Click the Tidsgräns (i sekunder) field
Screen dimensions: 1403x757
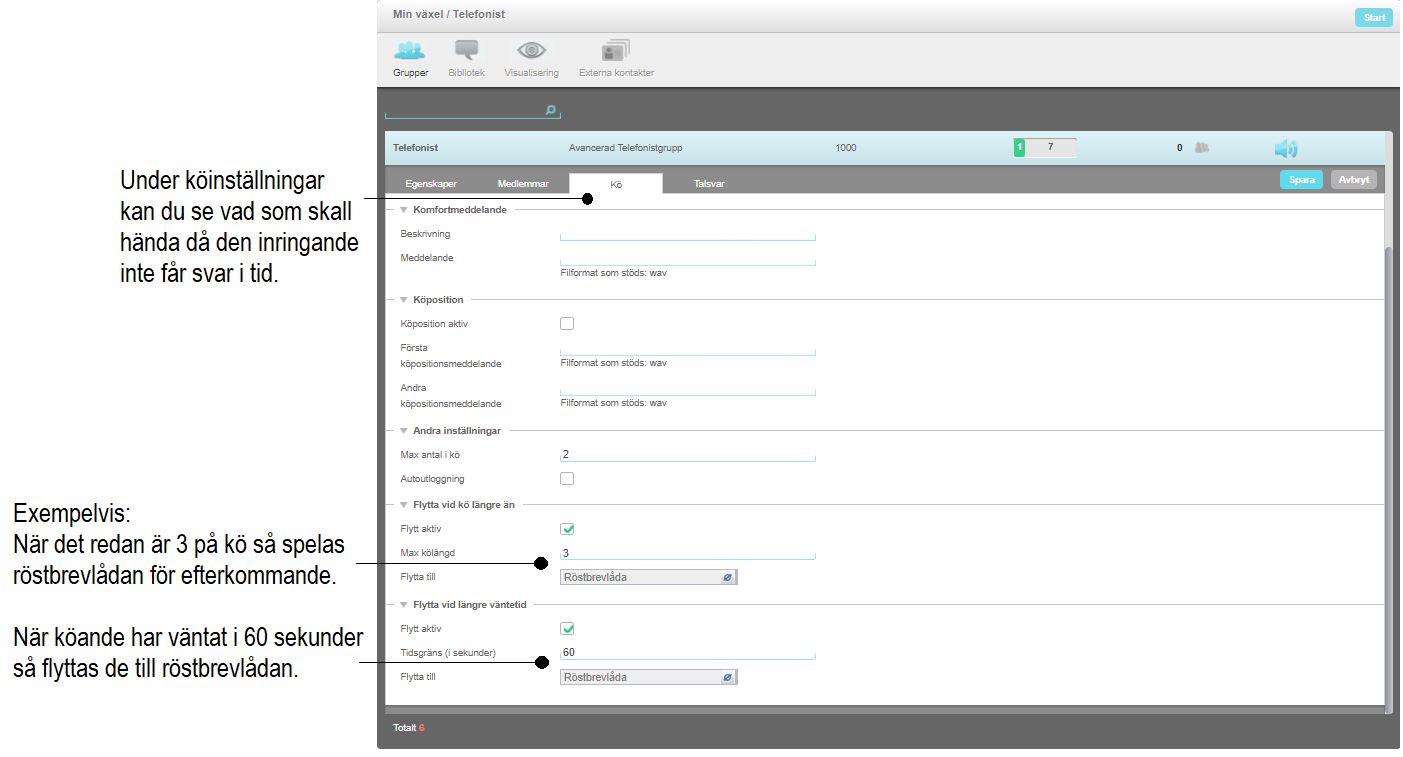click(x=688, y=653)
